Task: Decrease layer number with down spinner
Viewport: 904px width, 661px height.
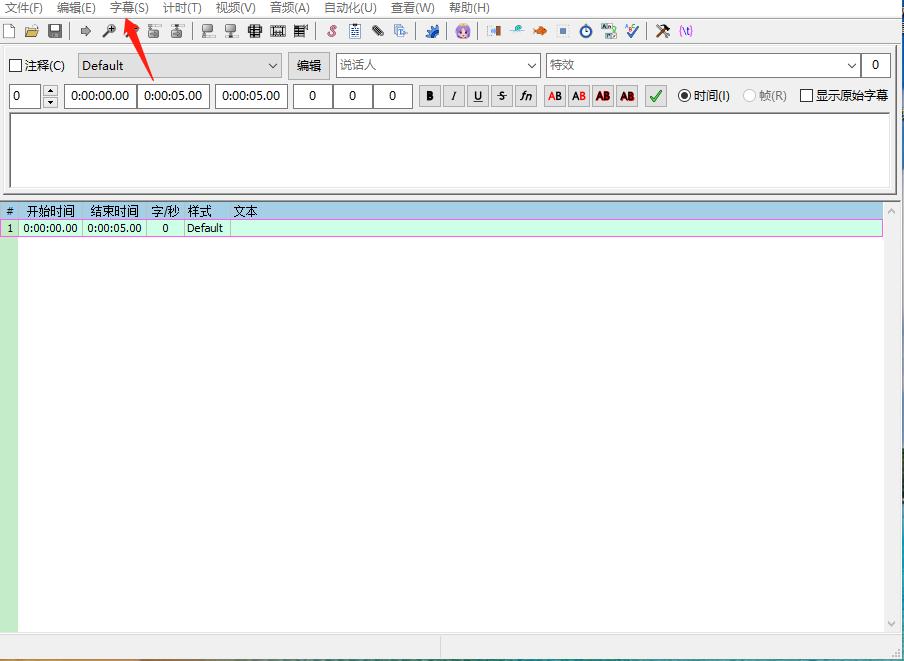Action: (x=51, y=102)
